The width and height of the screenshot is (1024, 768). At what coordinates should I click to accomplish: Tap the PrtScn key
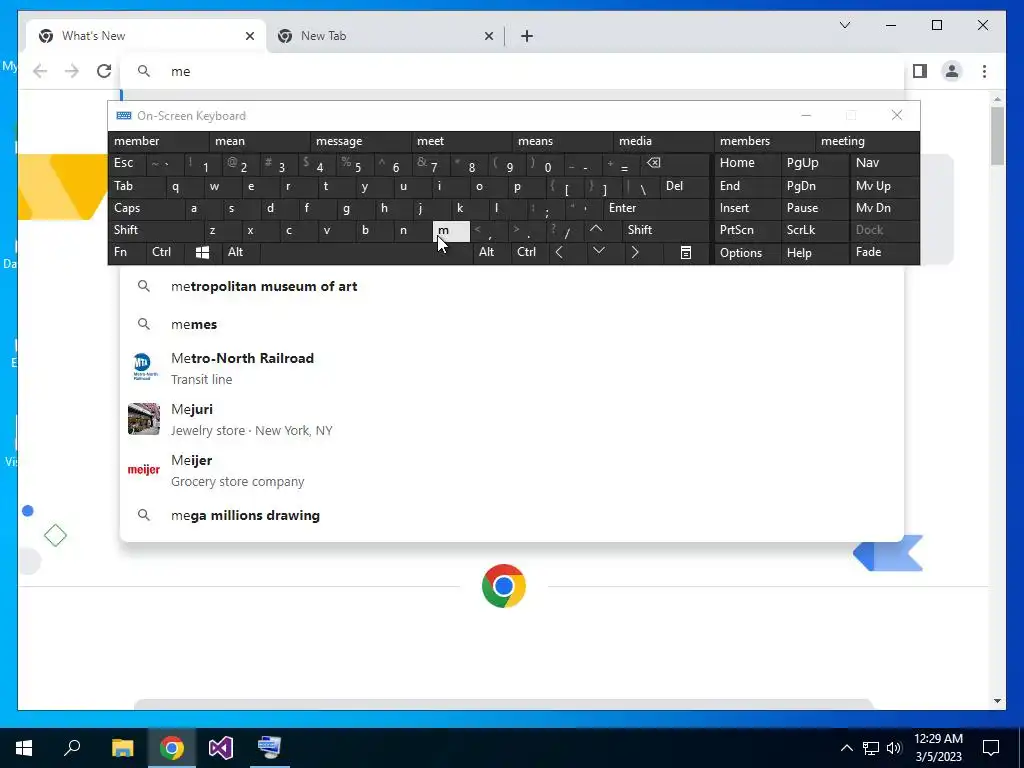[747, 230]
